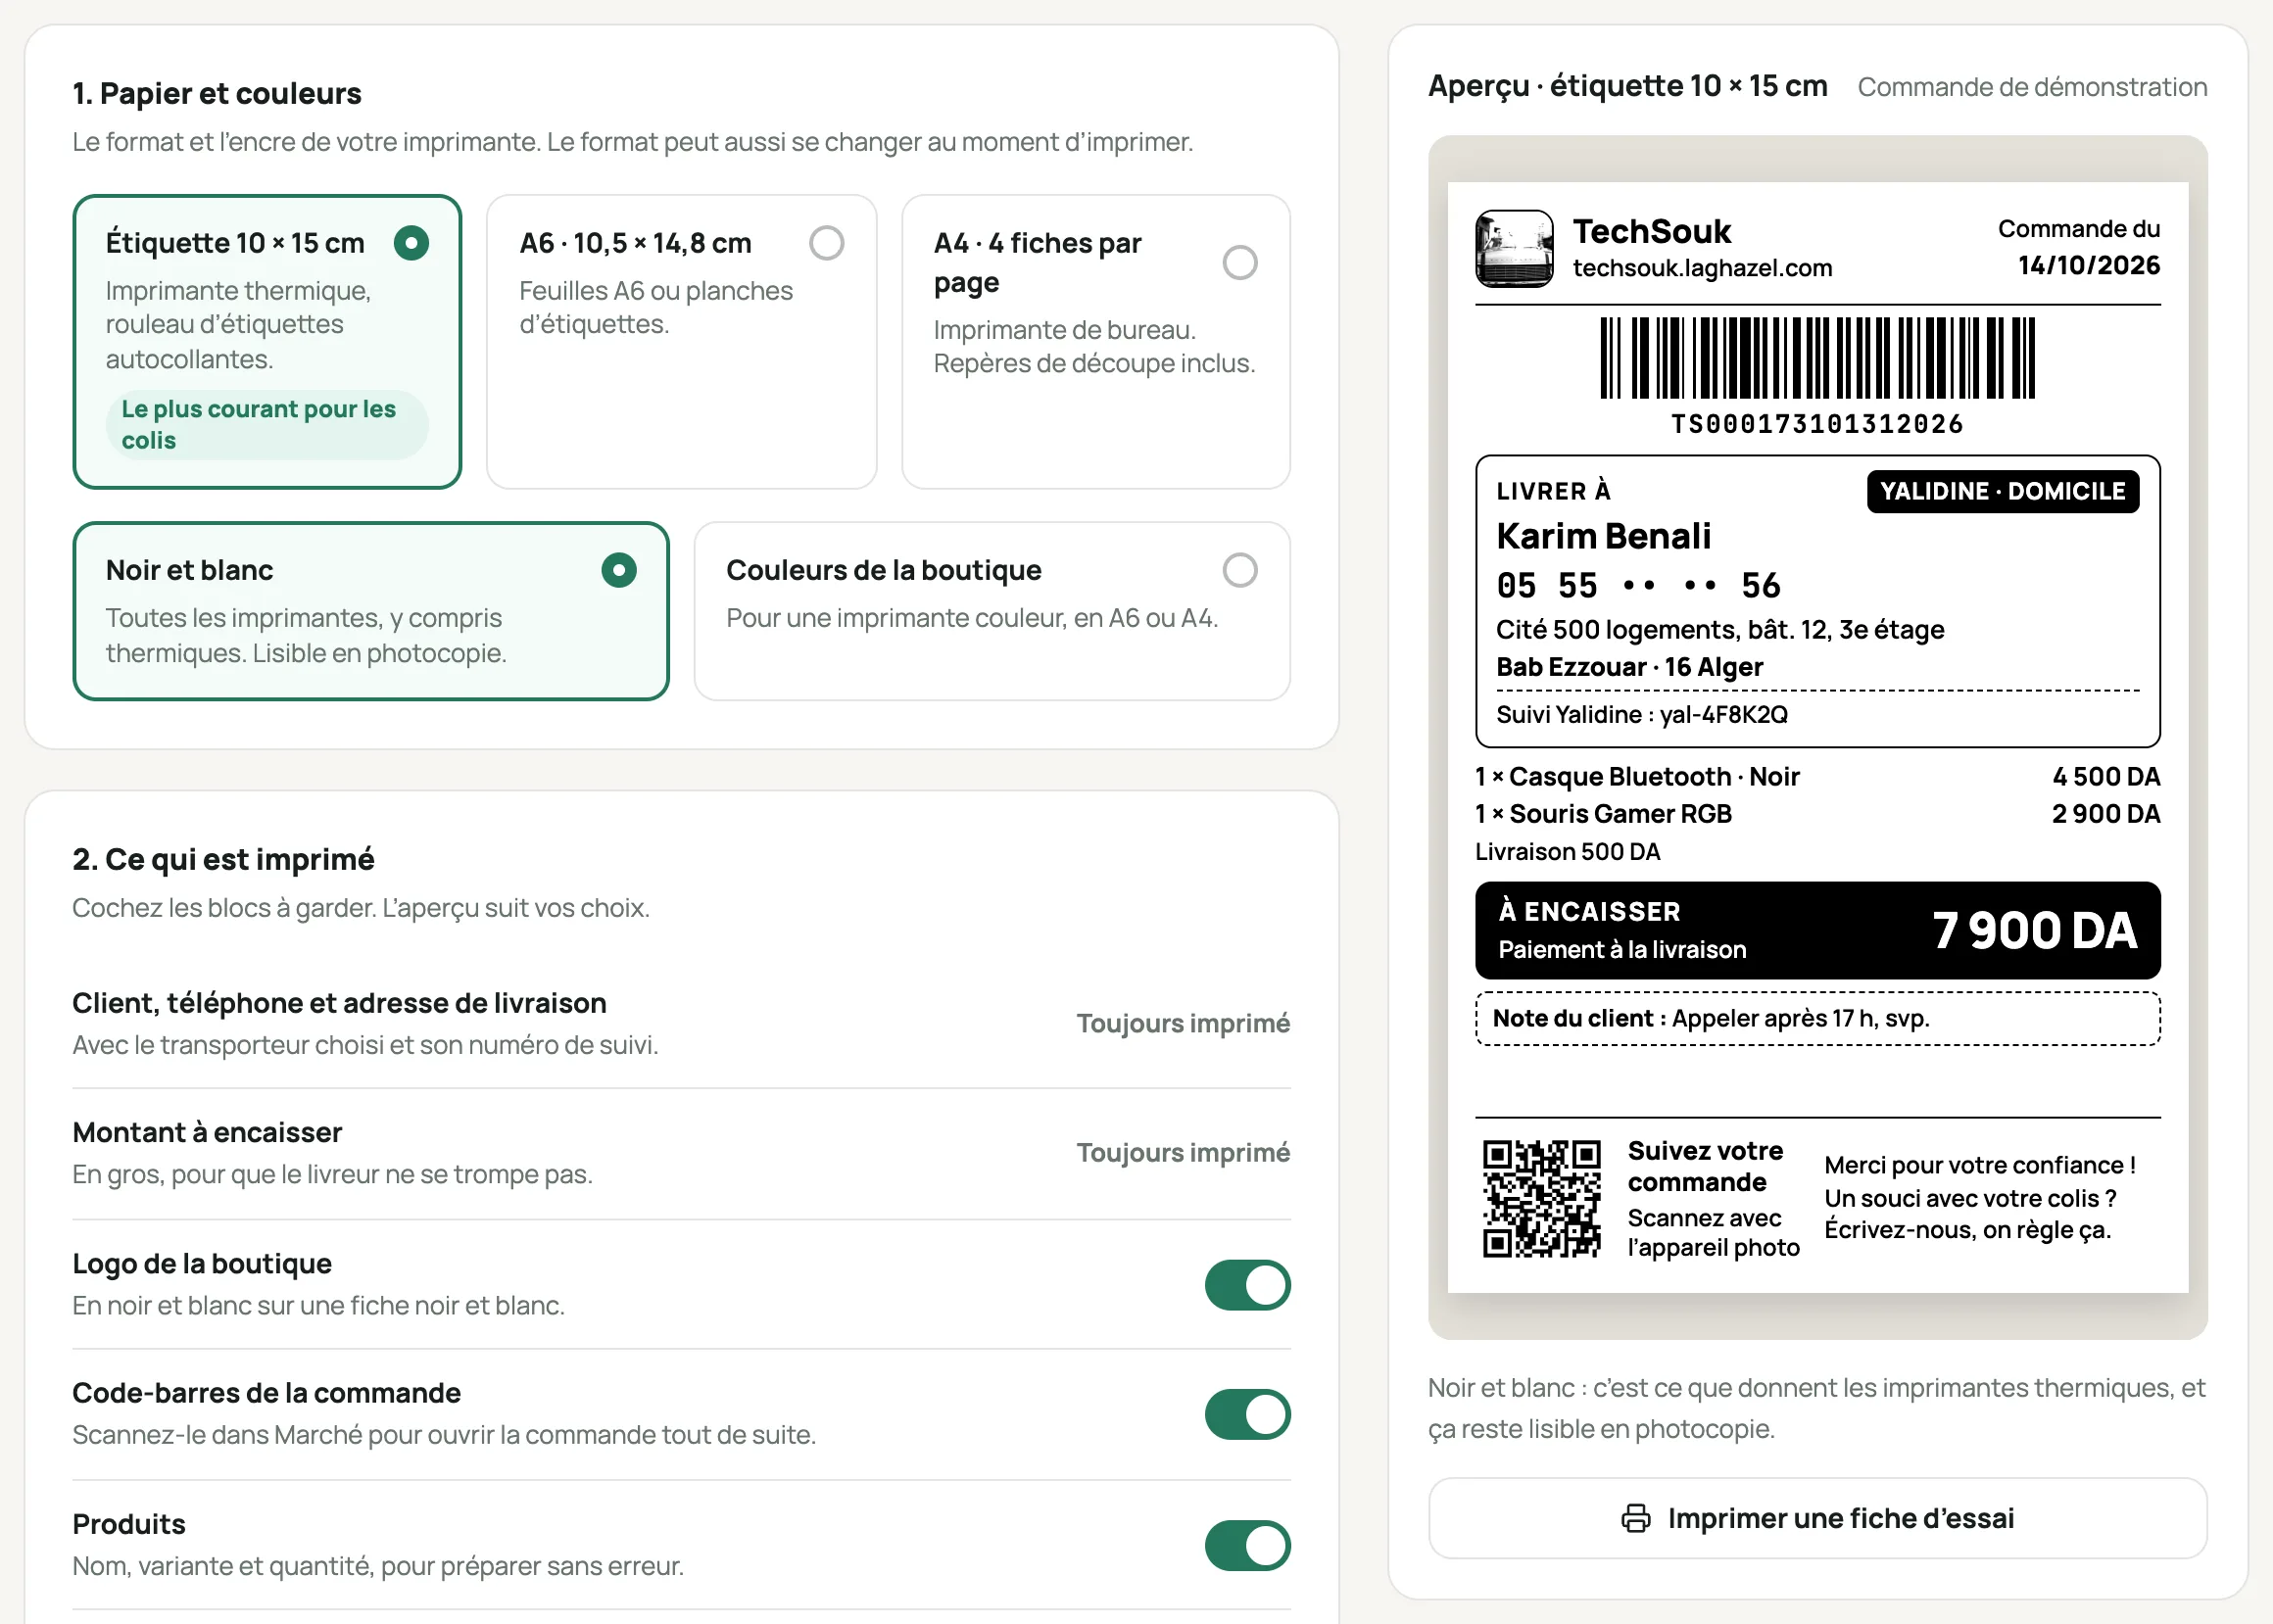This screenshot has width=2273, height=1624.
Task: Click the TechSouk logo thumbnail on label
Action: point(1514,248)
